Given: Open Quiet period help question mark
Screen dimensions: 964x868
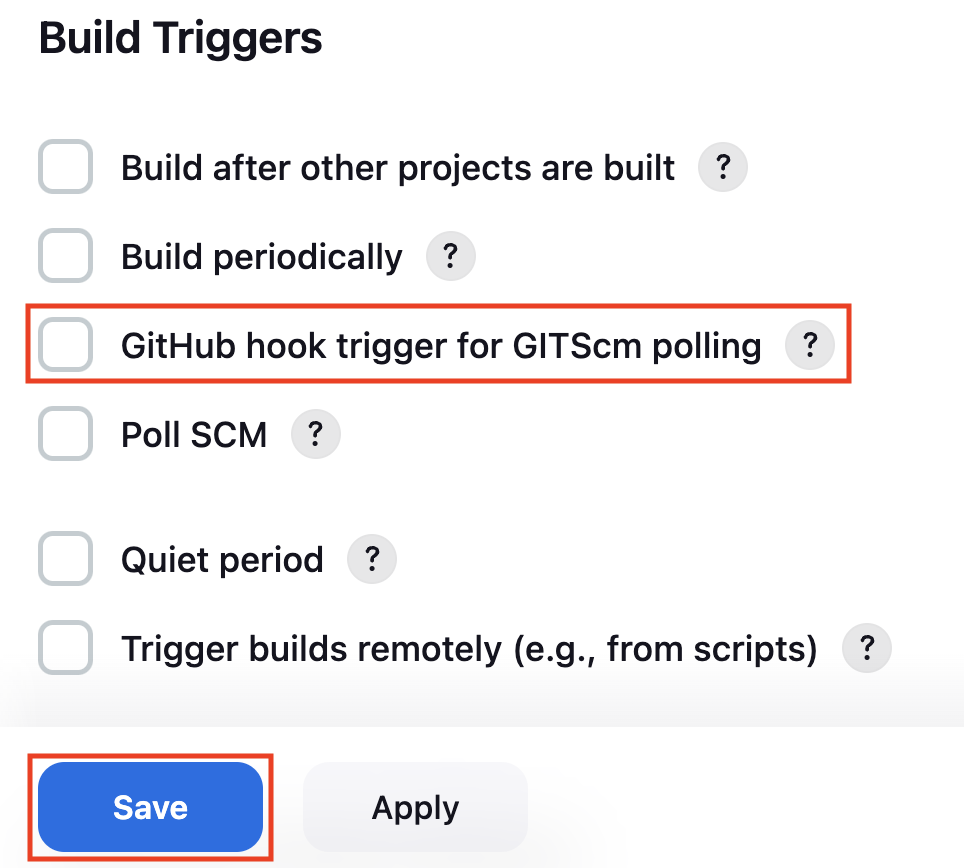Looking at the screenshot, I should (x=371, y=559).
